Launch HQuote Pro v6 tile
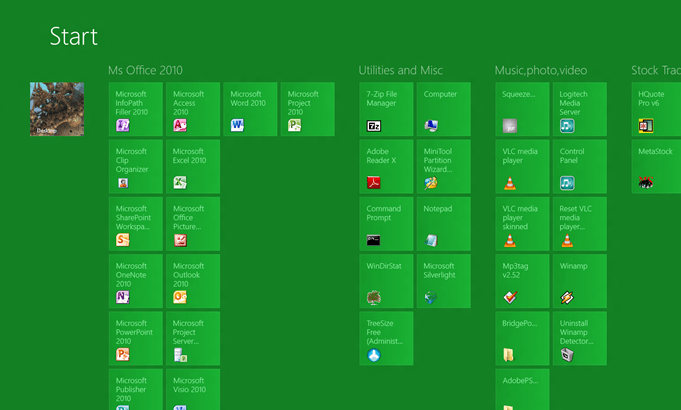 coord(656,109)
